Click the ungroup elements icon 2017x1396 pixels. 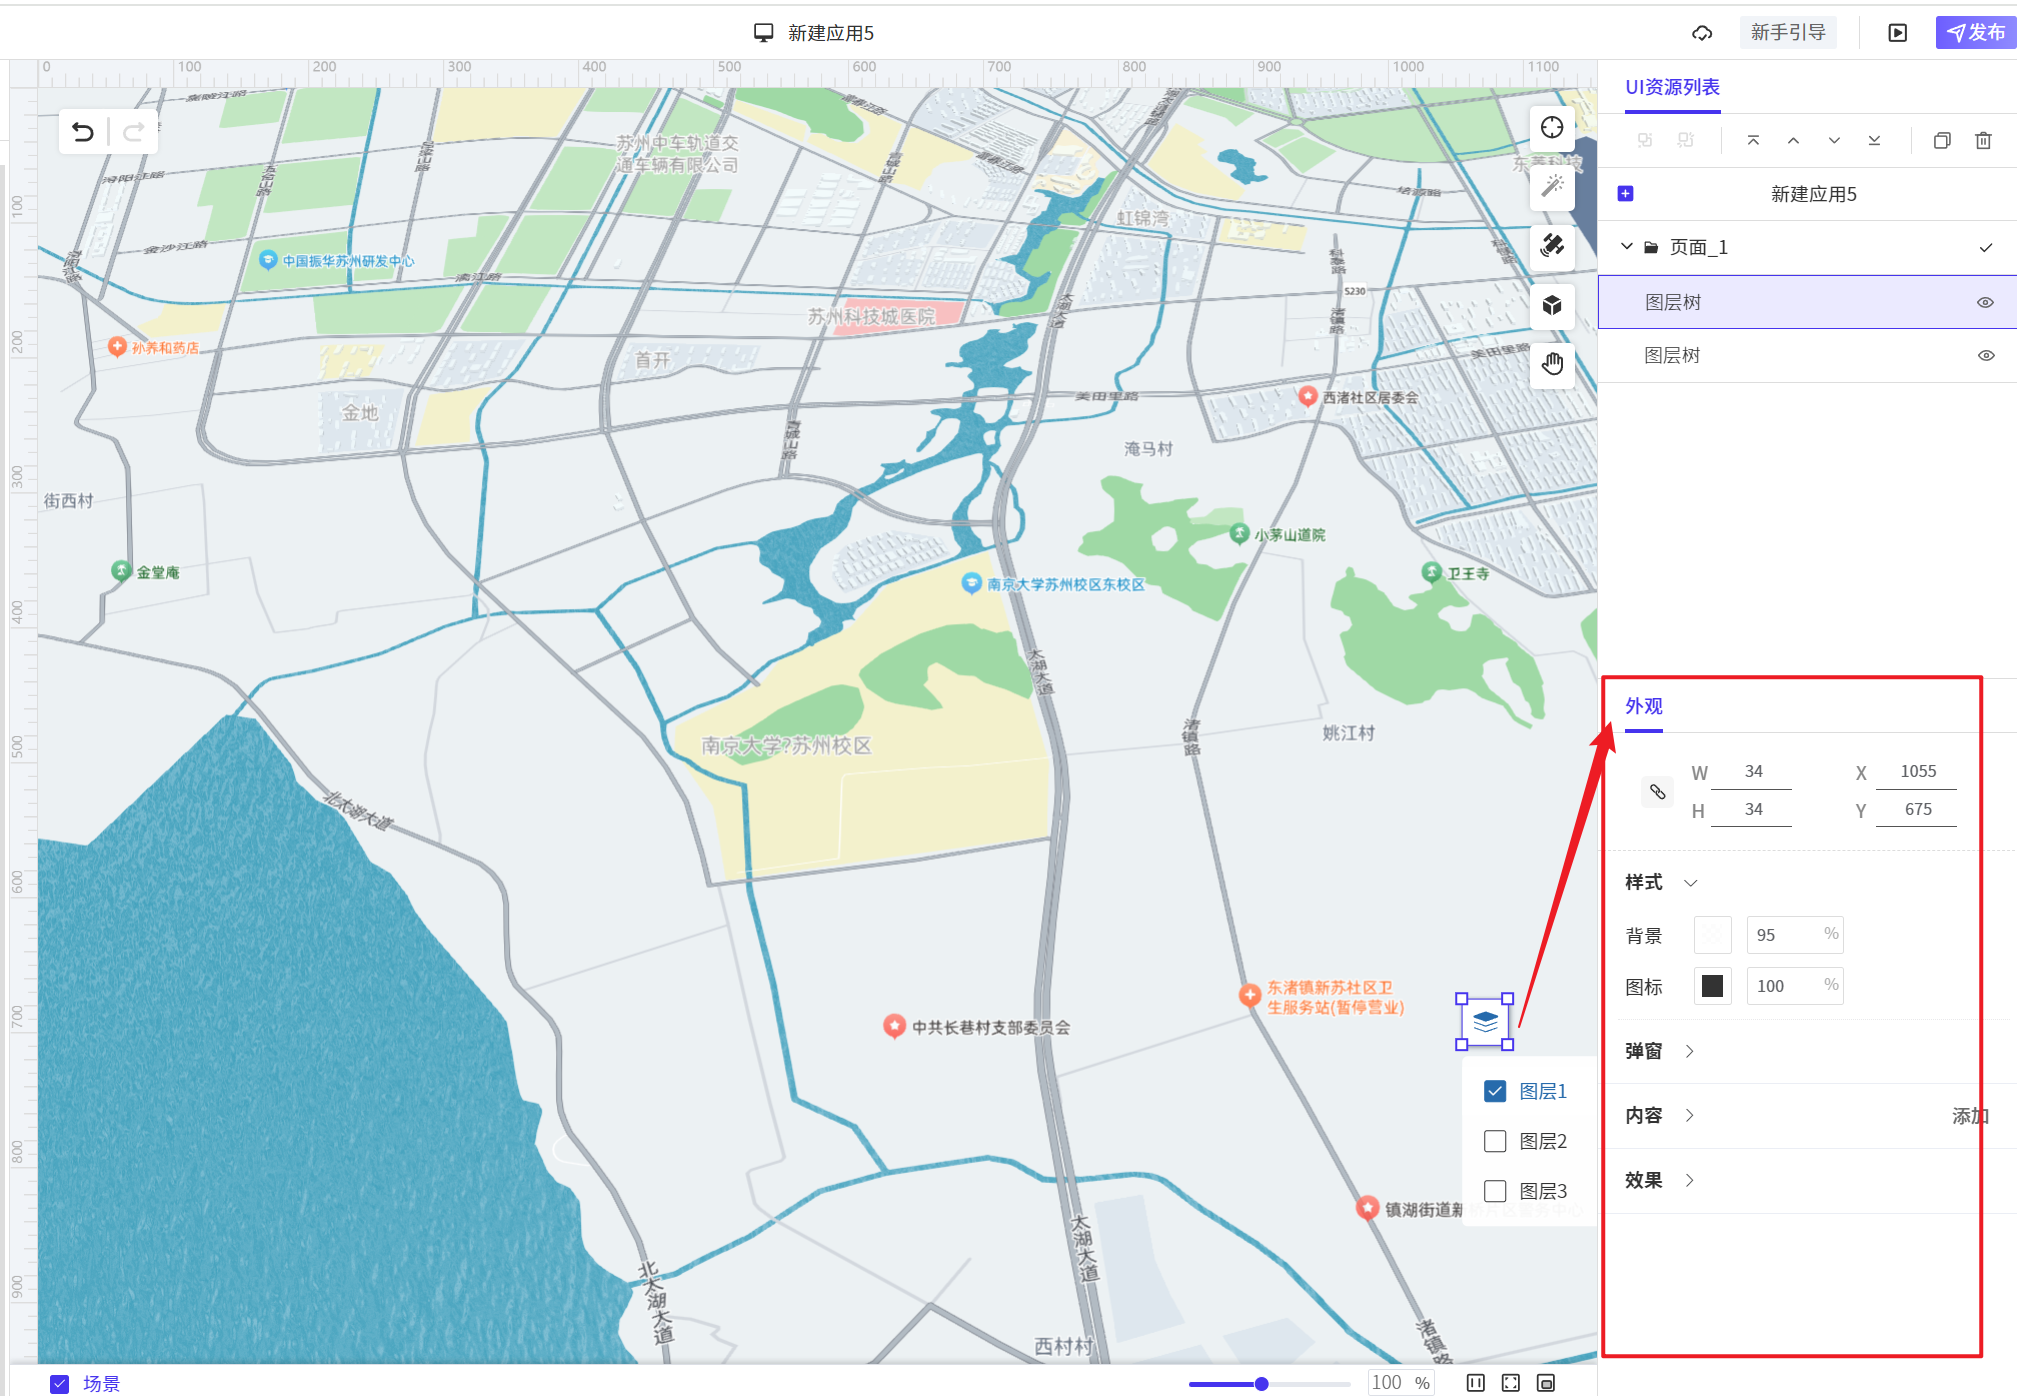[1686, 141]
